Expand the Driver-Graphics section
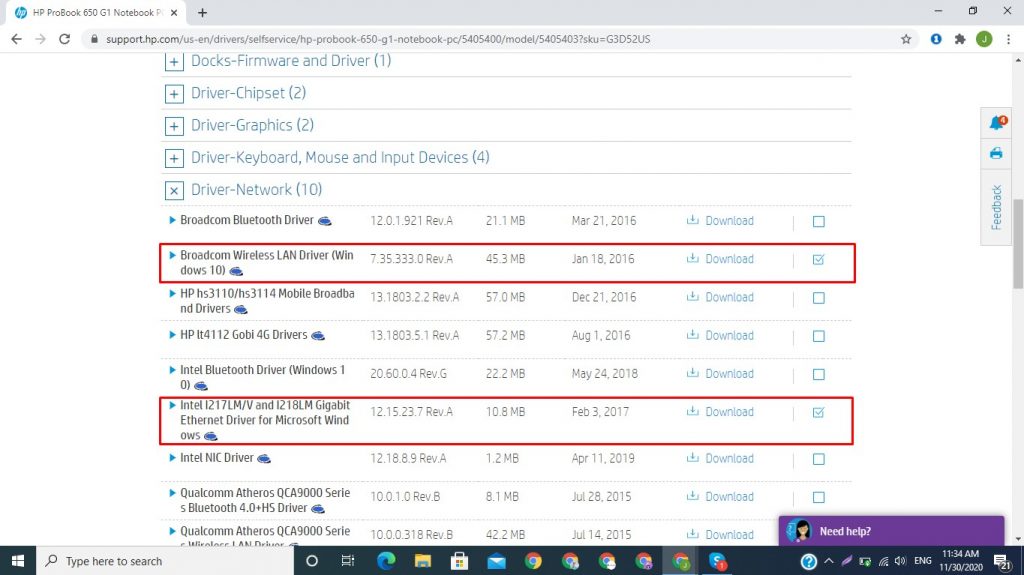This screenshot has width=1024, height=575. (x=174, y=126)
